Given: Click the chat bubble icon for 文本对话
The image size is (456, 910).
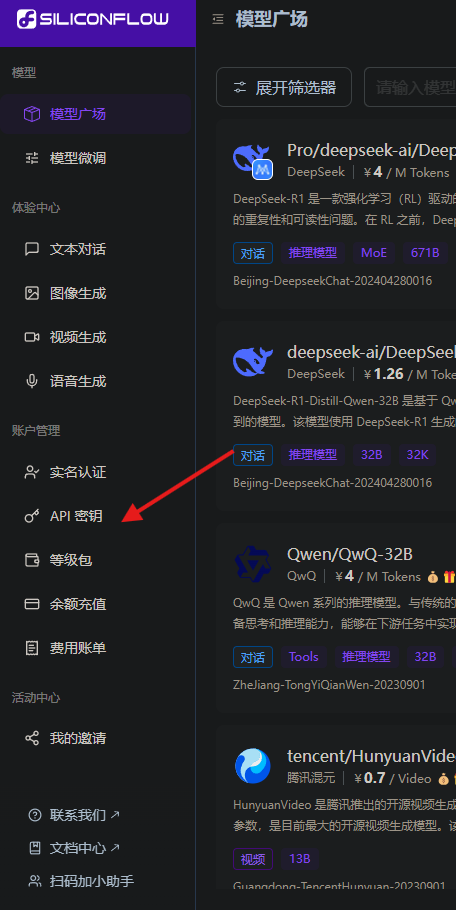Looking at the screenshot, I should click(32, 250).
